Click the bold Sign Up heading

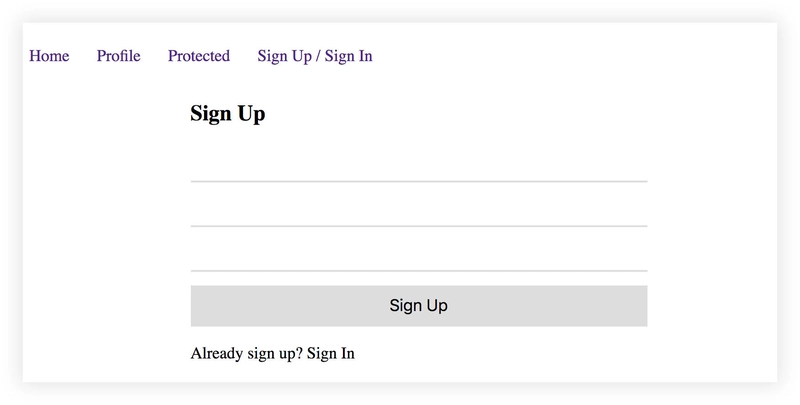coord(228,114)
